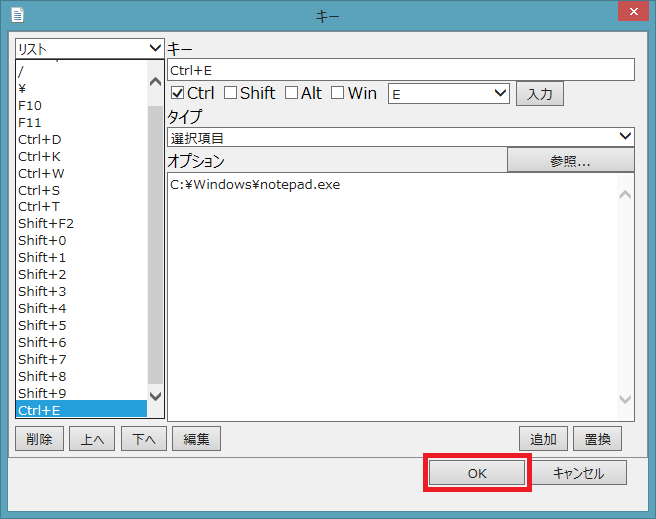Enable the Shift modifier checkbox
This screenshot has height=519, width=656.
[x=231, y=93]
